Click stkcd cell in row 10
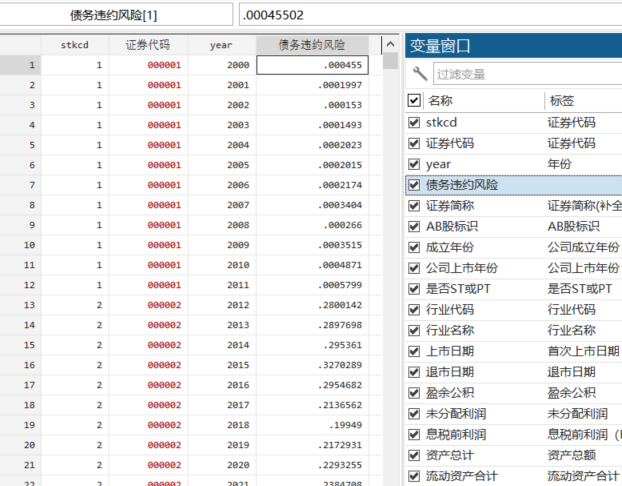This screenshot has width=622, height=486. (x=75, y=245)
